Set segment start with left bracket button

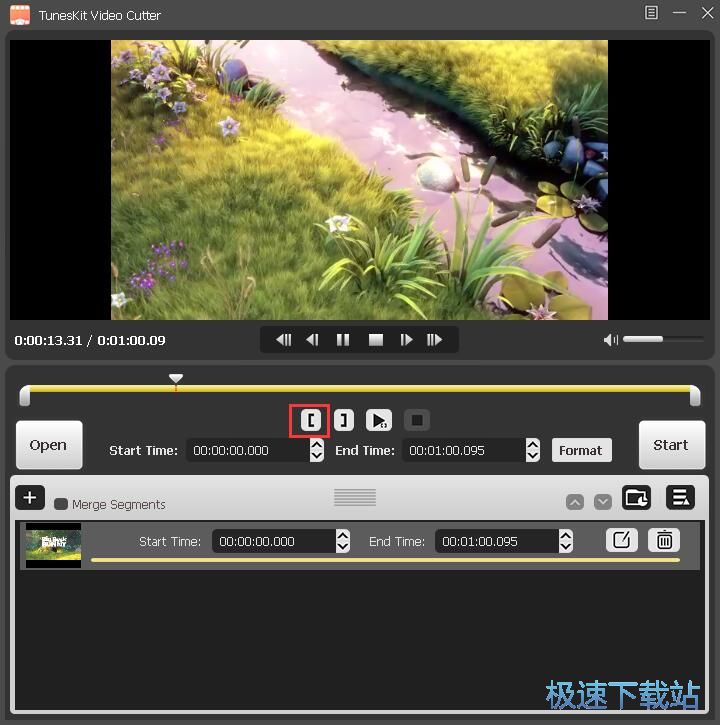pos(310,420)
